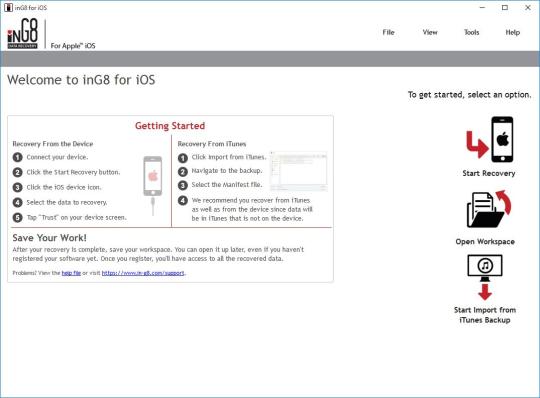
Task: Open the View menu
Action: point(430,32)
